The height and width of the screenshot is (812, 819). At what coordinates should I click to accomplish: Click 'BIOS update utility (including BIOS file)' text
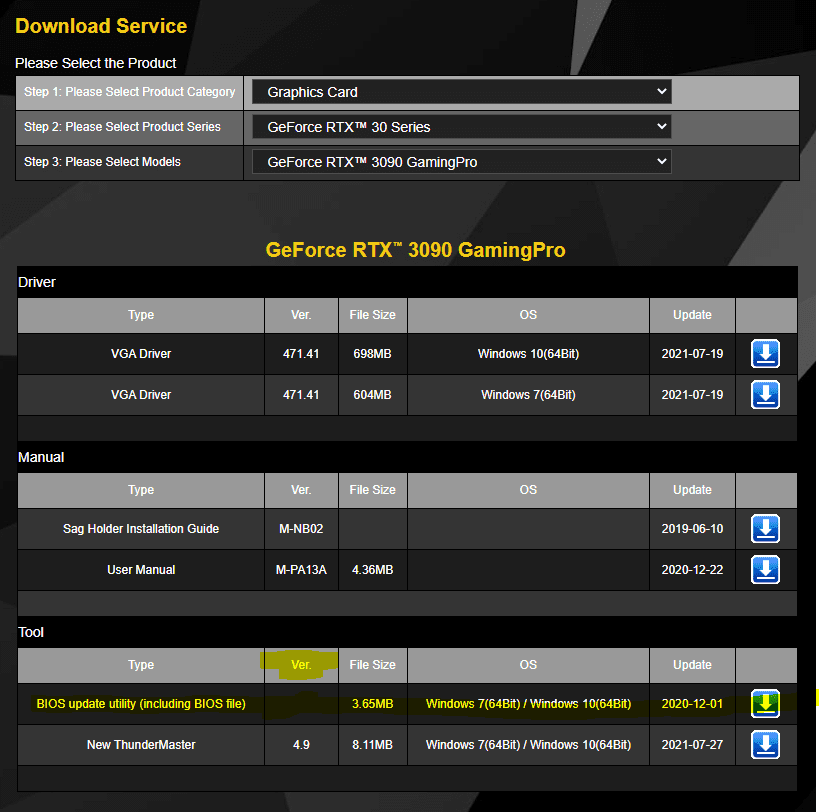coord(141,703)
